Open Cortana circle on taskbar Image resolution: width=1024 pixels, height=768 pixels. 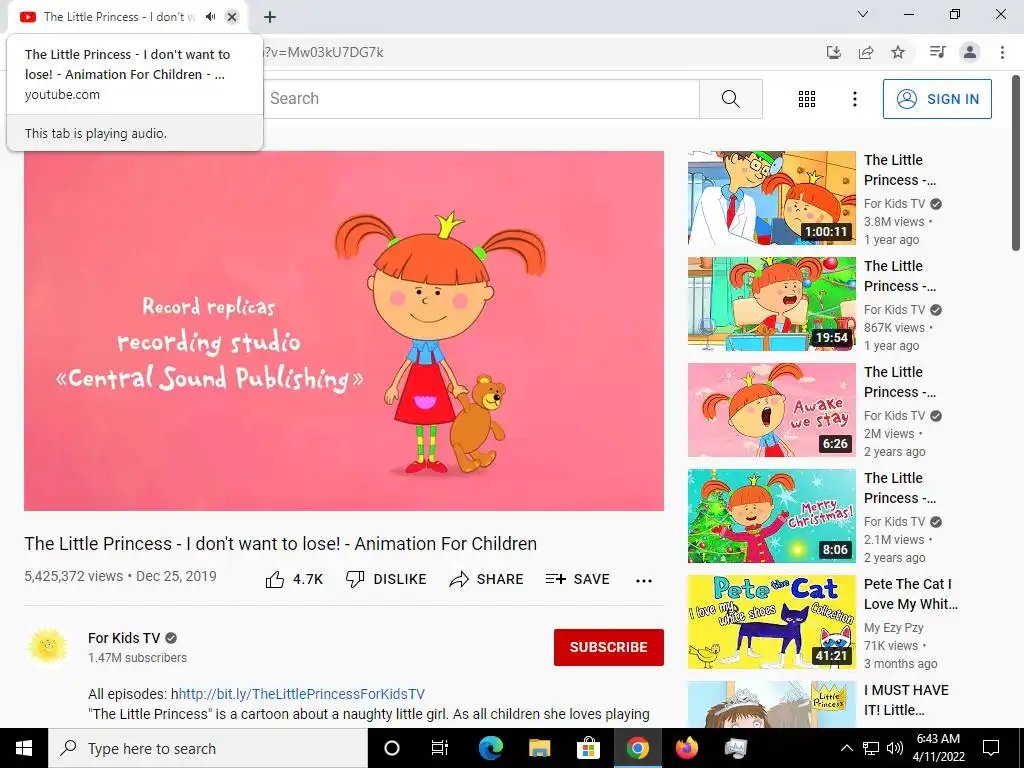(391, 748)
